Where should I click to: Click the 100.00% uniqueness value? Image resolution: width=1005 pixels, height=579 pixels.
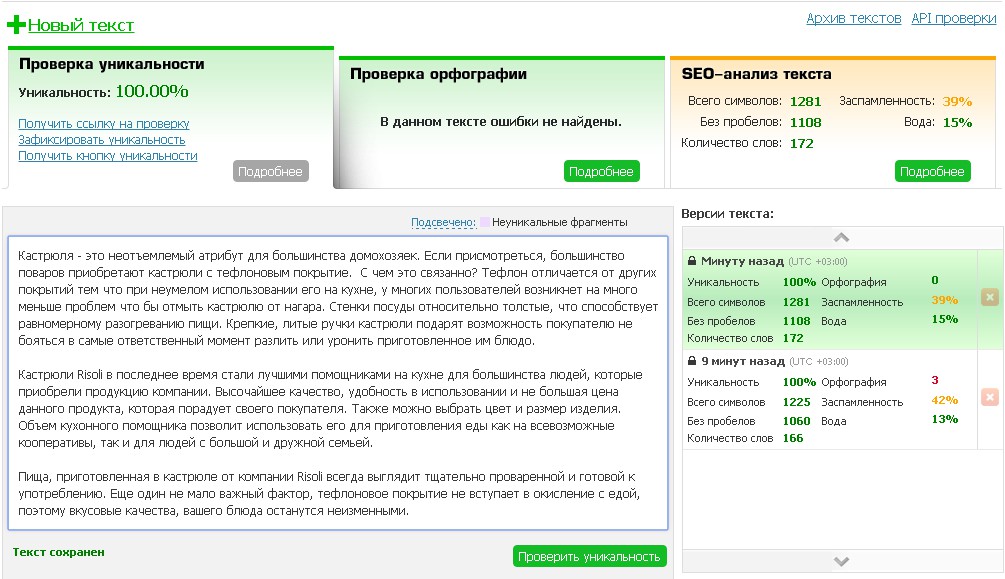(x=152, y=91)
